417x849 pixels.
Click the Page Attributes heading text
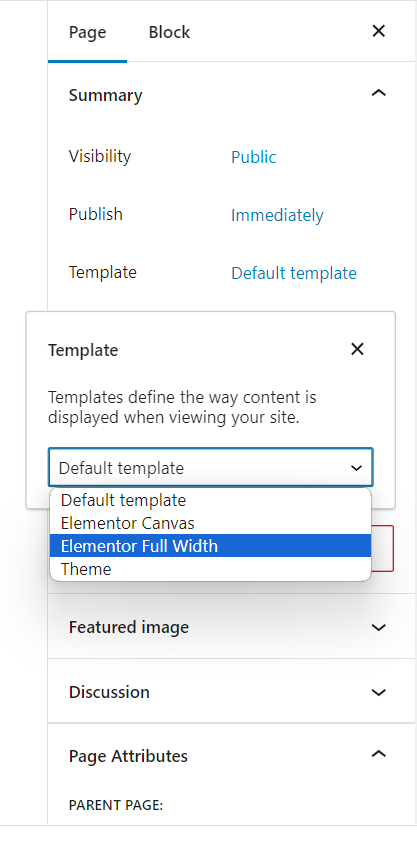pyautogui.click(x=128, y=756)
